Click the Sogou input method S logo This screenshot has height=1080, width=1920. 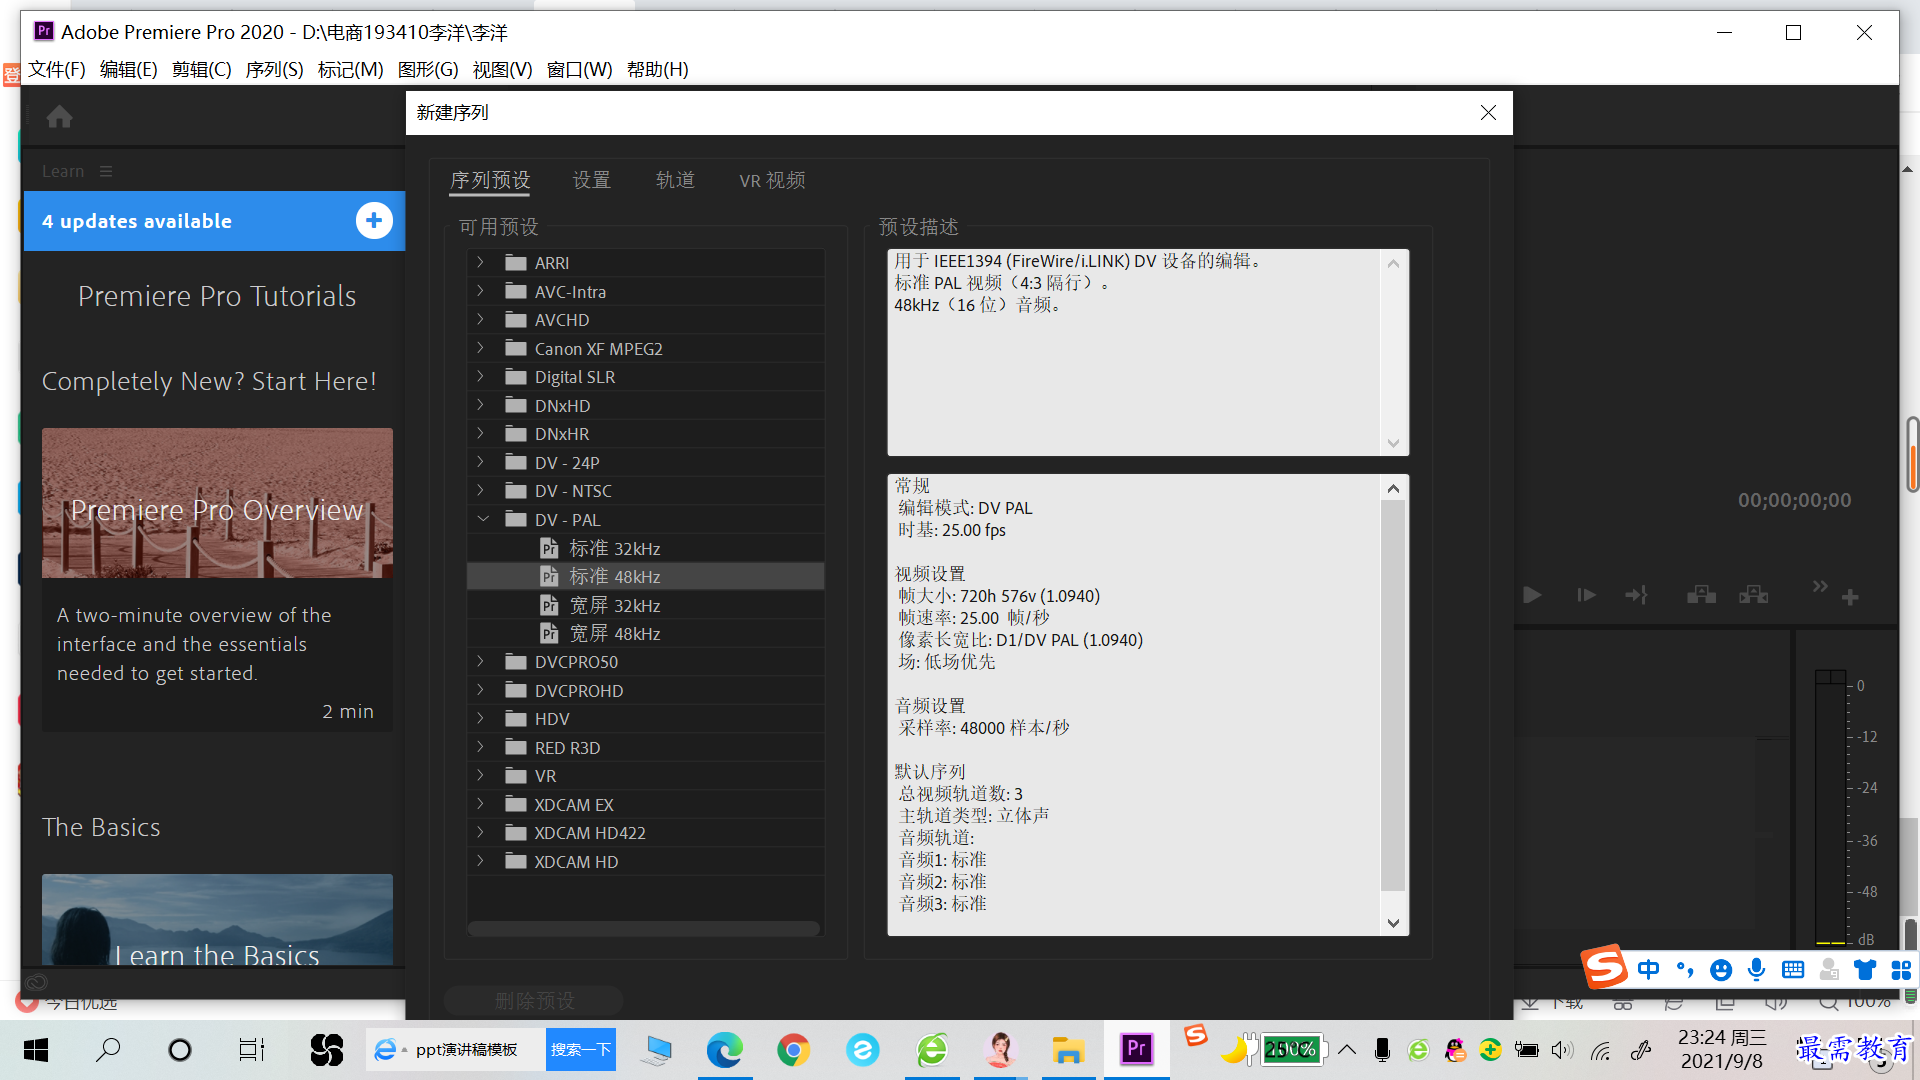coord(1604,967)
